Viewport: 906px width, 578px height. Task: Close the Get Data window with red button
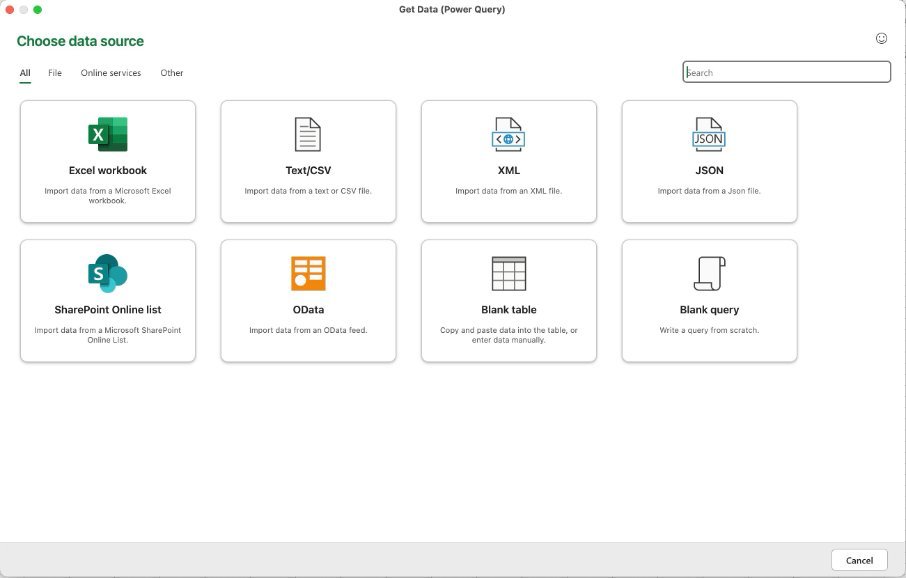9,9
